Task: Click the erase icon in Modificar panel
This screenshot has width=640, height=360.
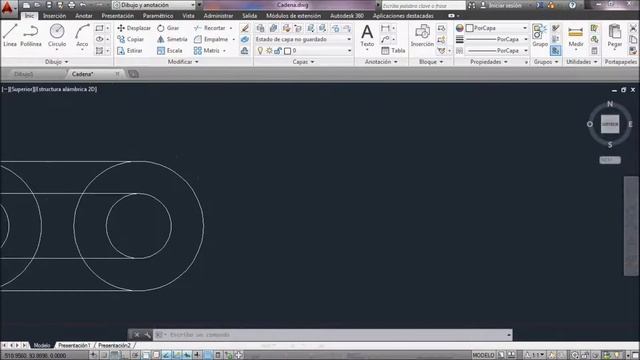Action: (x=244, y=28)
